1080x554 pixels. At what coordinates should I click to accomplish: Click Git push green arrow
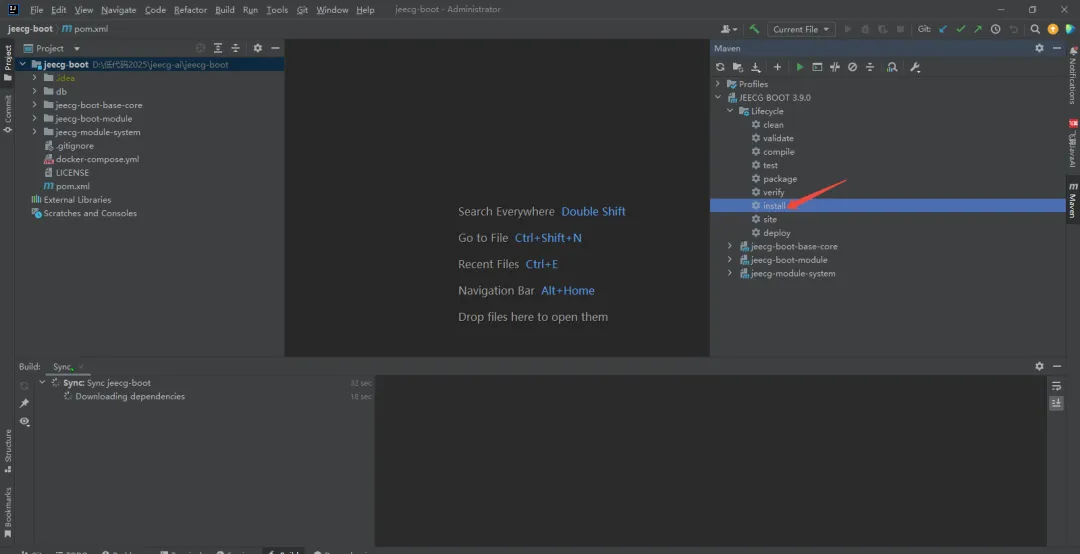(x=978, y=29)
